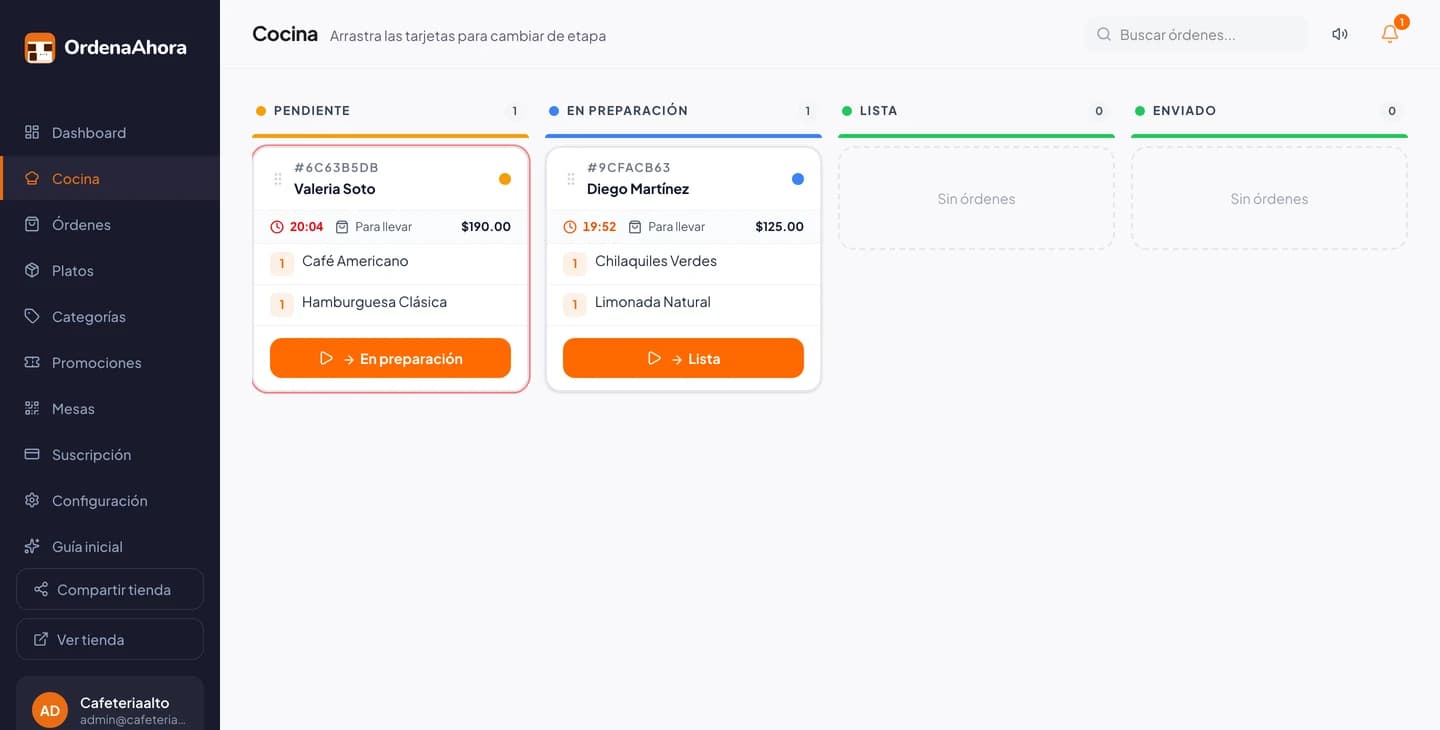The image size is (1440, 730).
Task: Open Categorías in the sidebar
Action: point(110,317)
